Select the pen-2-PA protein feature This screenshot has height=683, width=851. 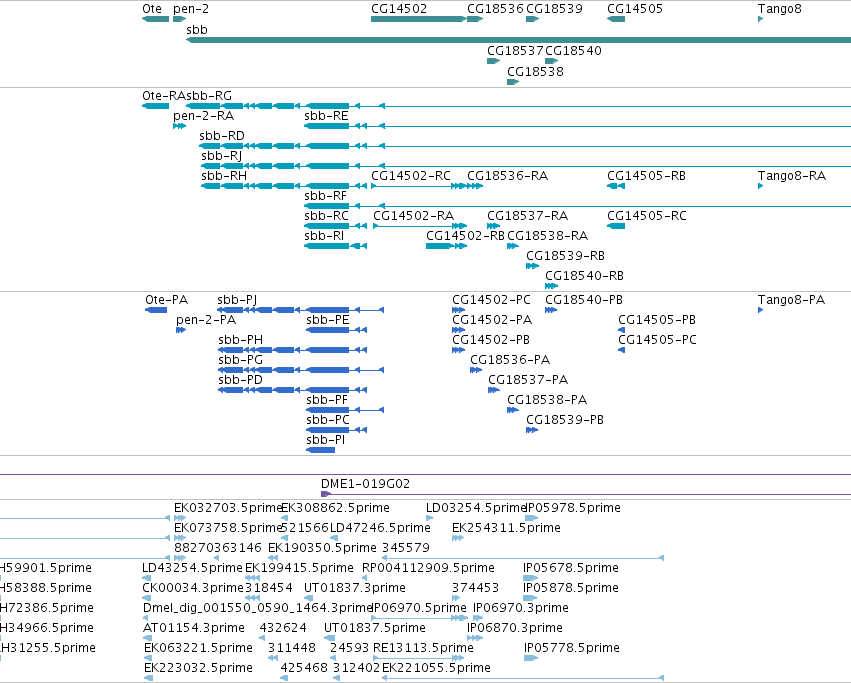click(x=181, y=330)
